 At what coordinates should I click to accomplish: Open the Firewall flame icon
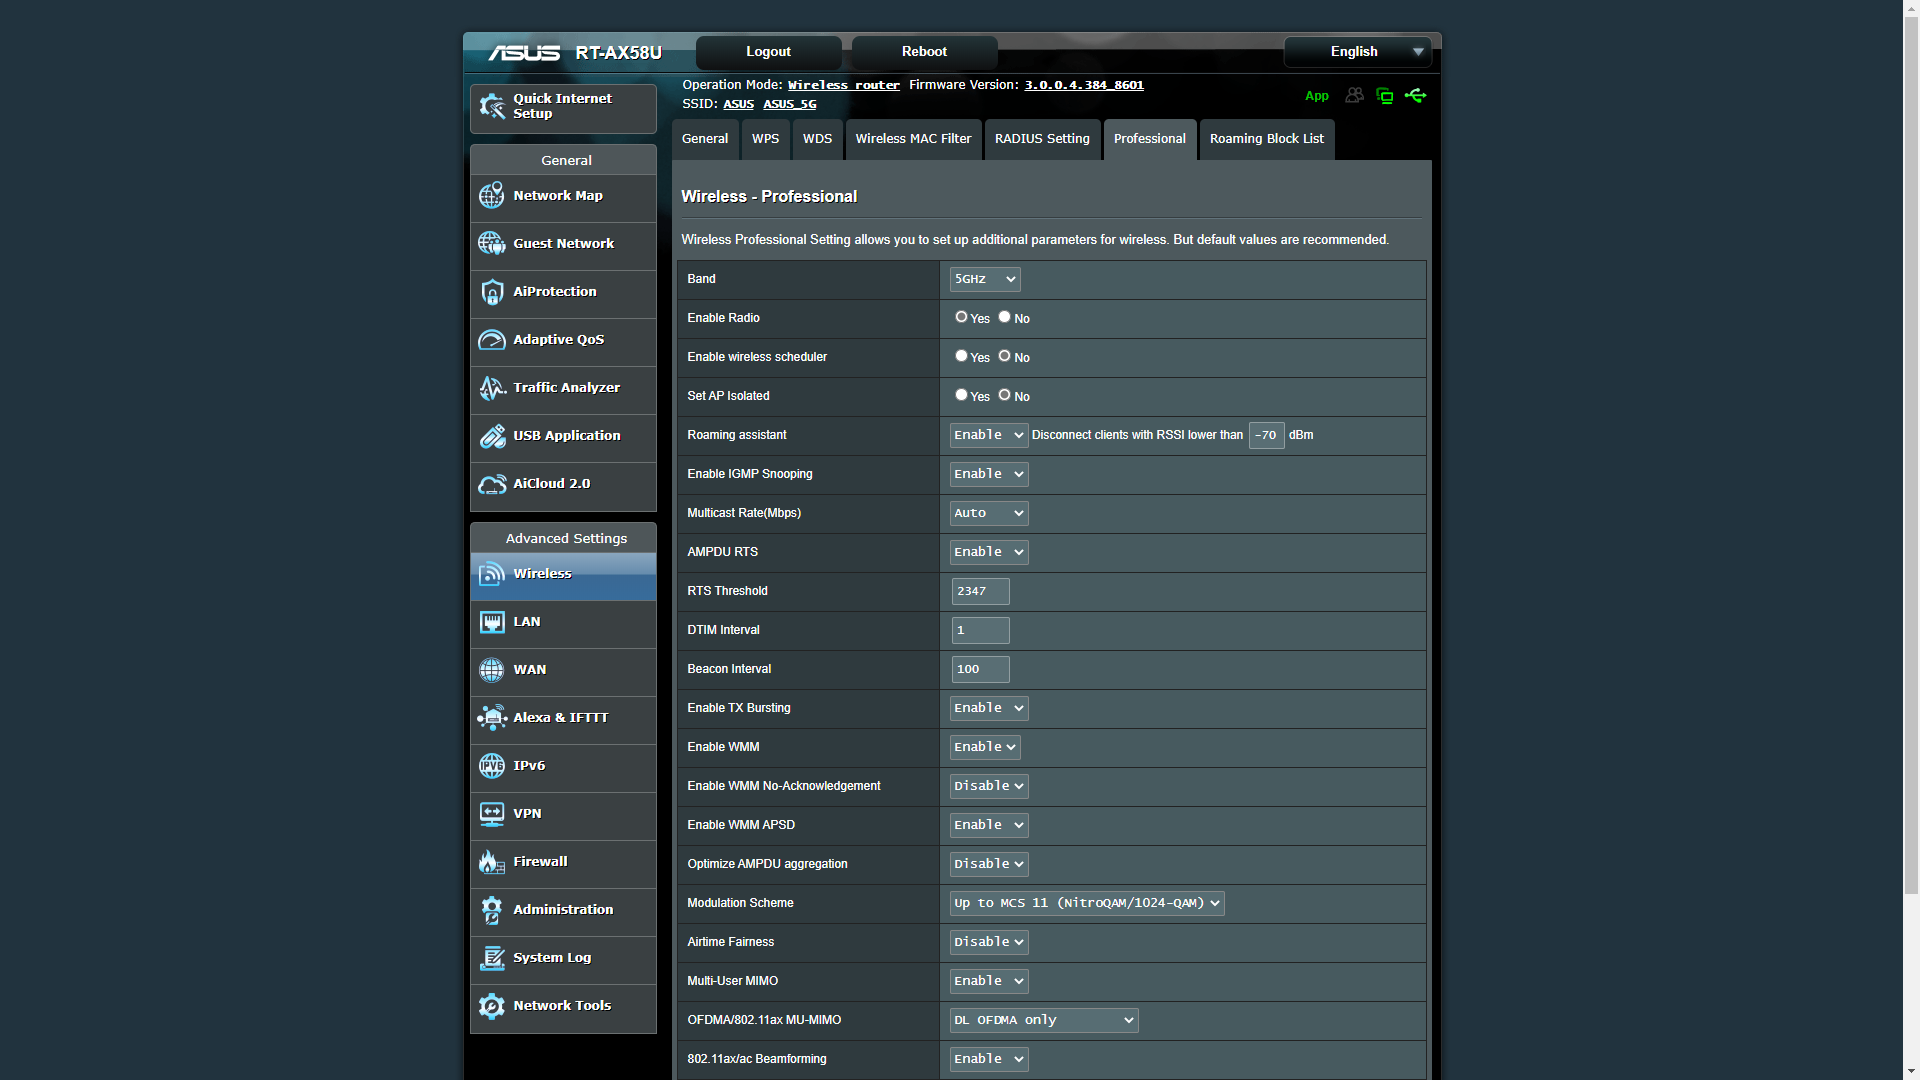click(491, 862)
